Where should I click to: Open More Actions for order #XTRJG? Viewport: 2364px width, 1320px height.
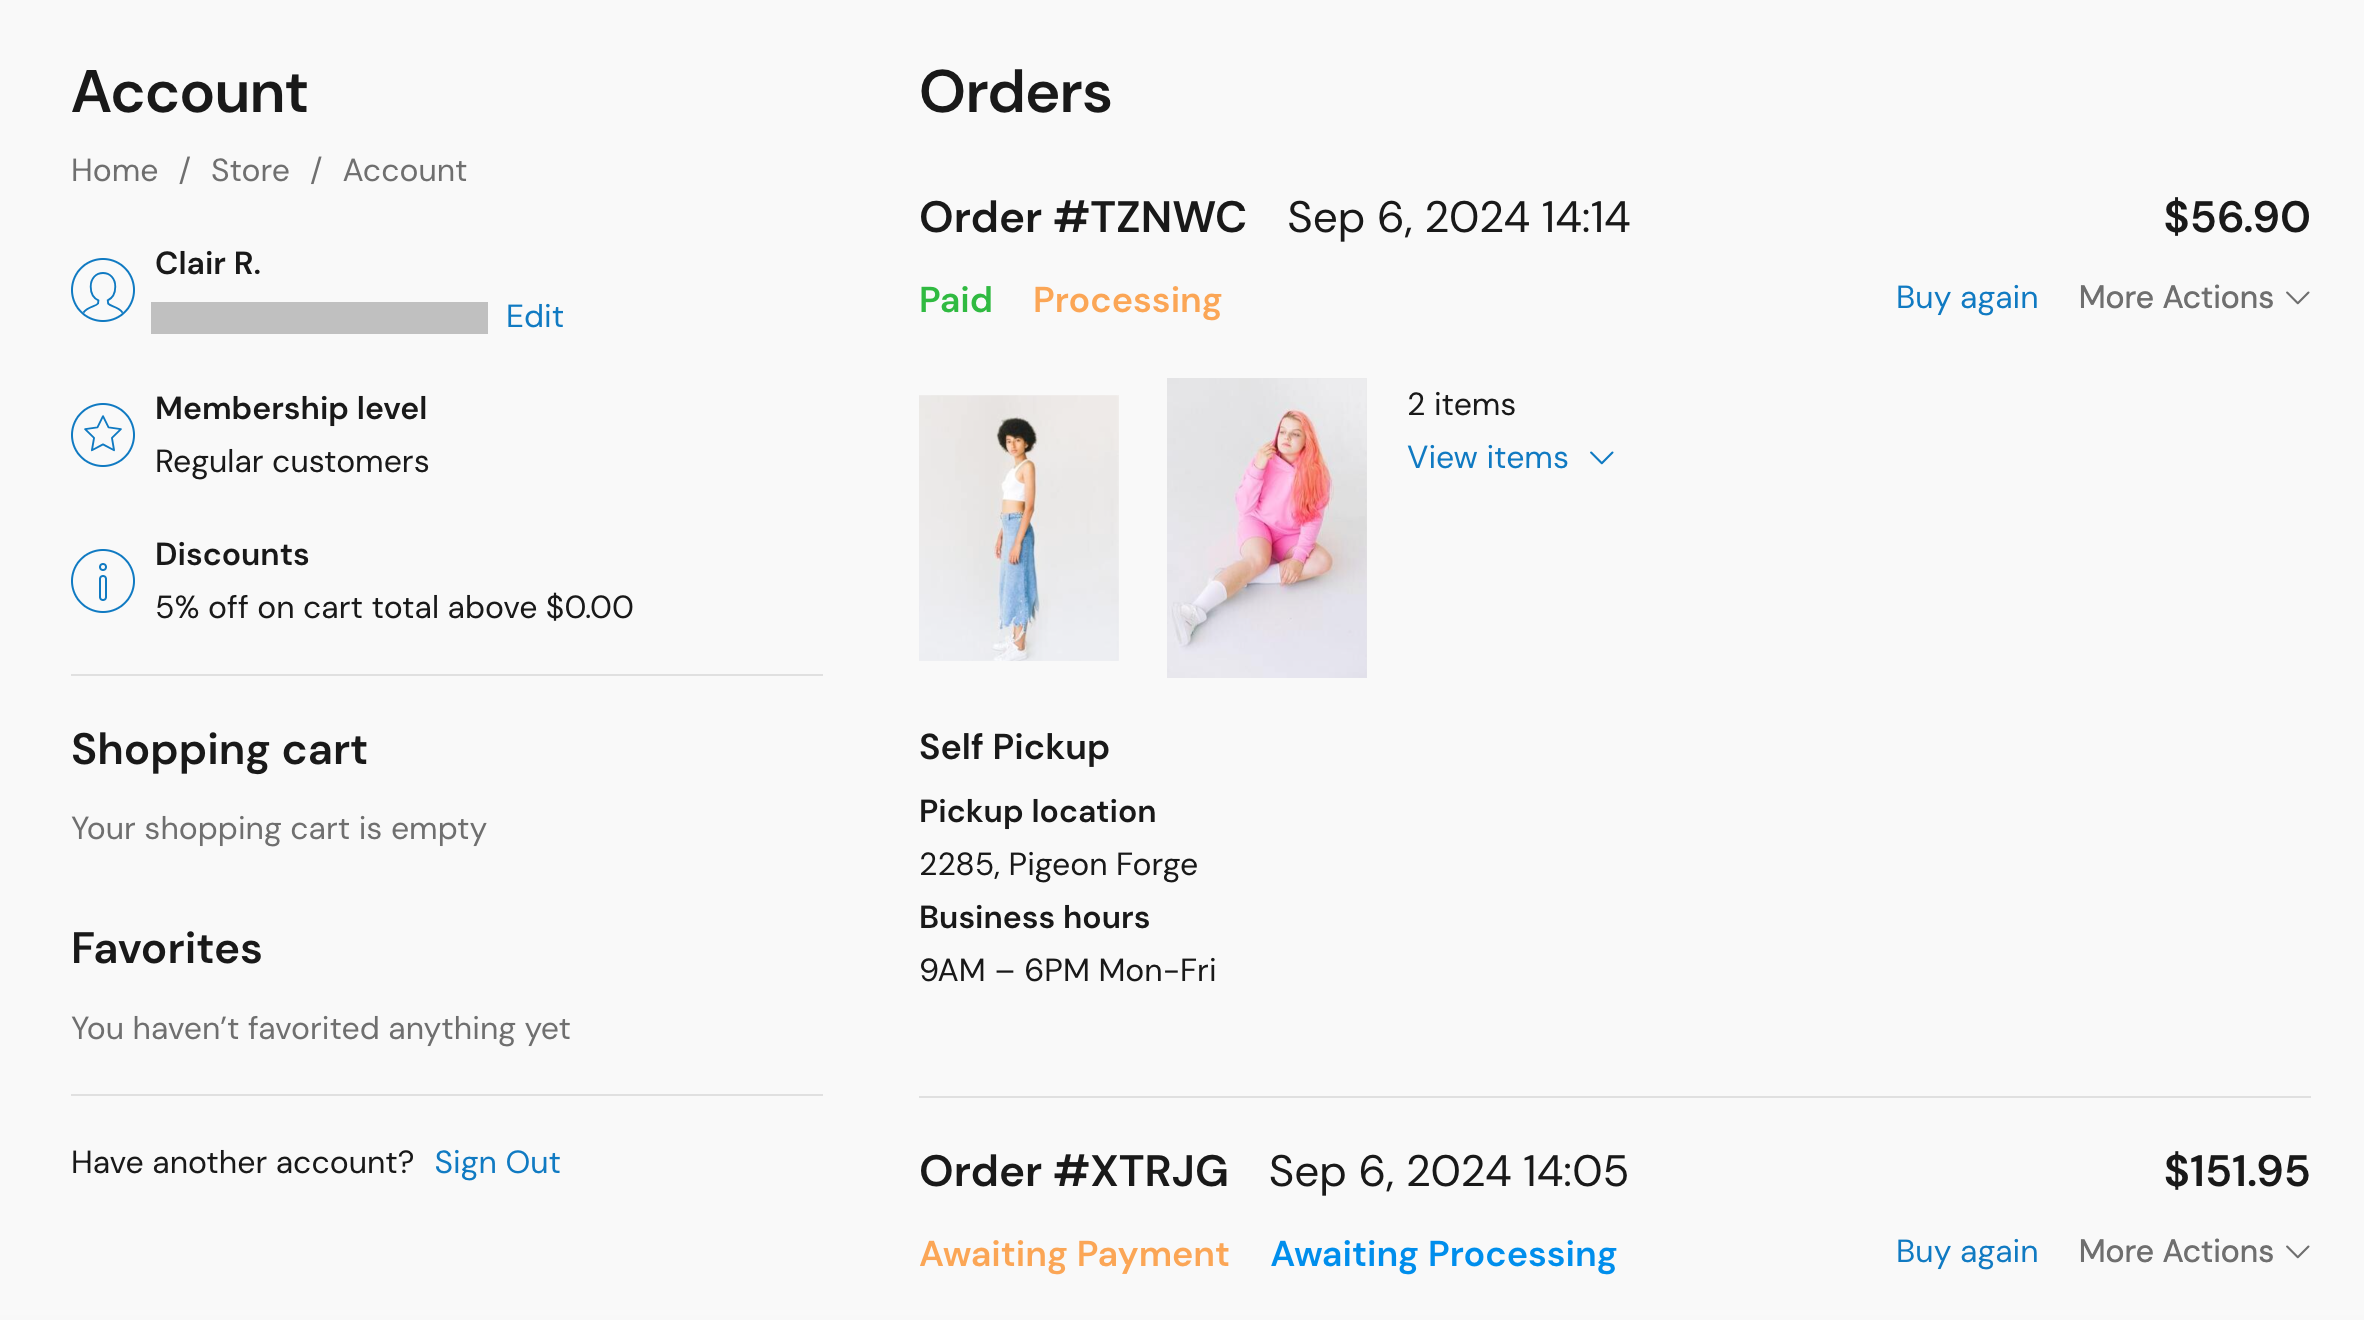click(x=2193, y=1252)
